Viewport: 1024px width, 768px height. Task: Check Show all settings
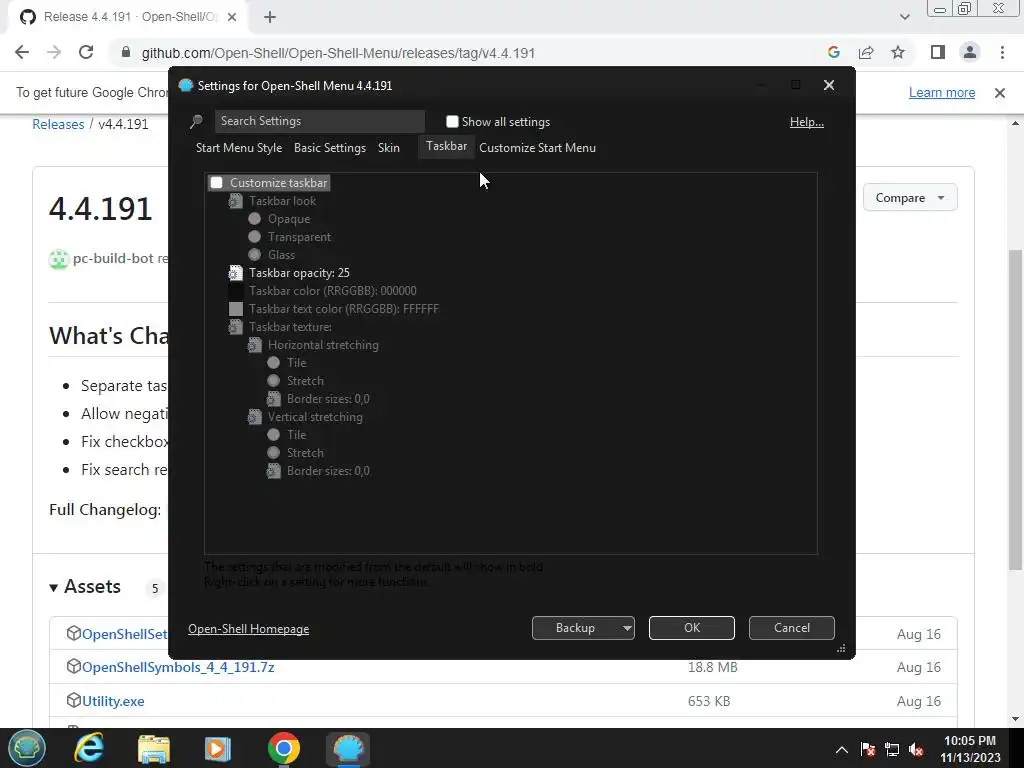tap(452, 121)
